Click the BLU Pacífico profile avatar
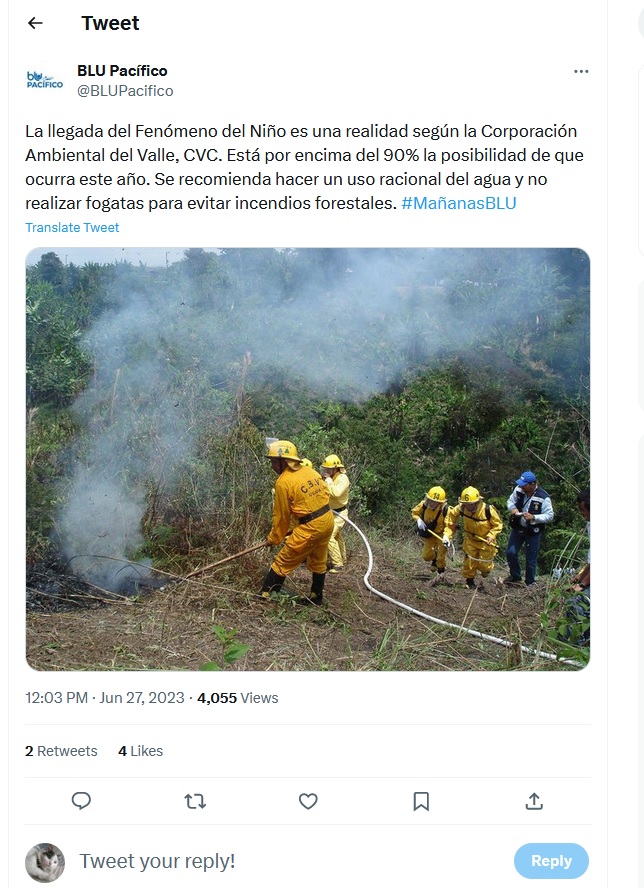The height and width of the screenshot is (888, 644). pyautogui.click(x=45, y=80)
